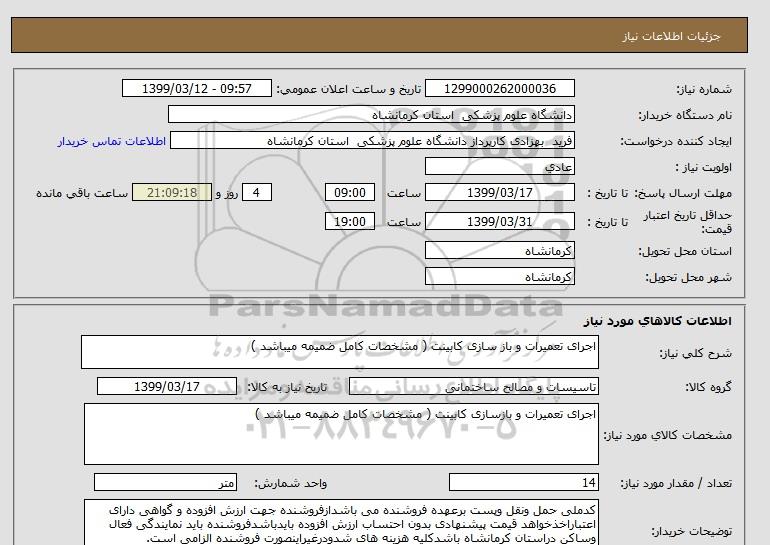Click the quantity field showing 14
This screenshot has height=545, width=770.
(523, 482)
